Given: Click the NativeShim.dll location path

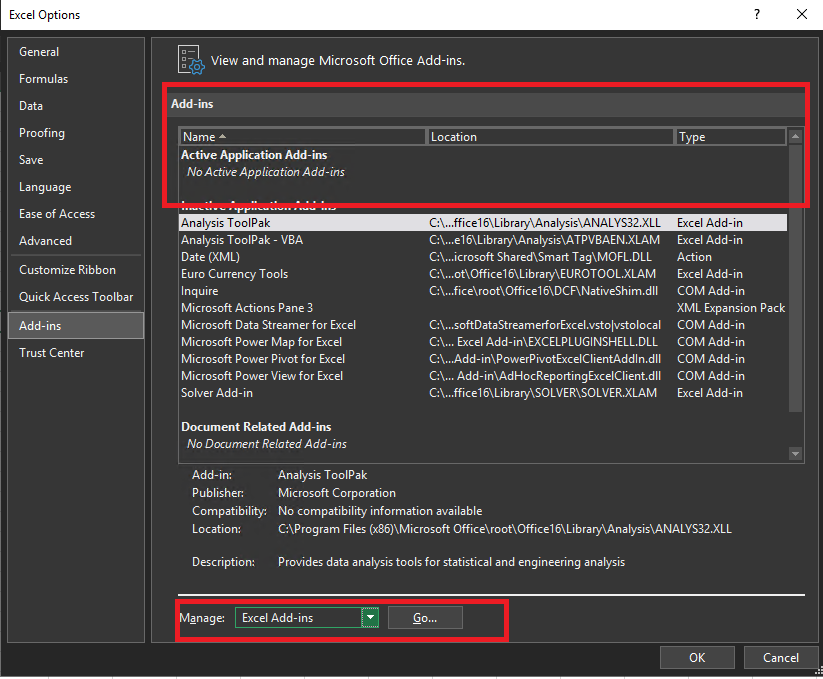Looking at the screenshot, I should [543, 291].
